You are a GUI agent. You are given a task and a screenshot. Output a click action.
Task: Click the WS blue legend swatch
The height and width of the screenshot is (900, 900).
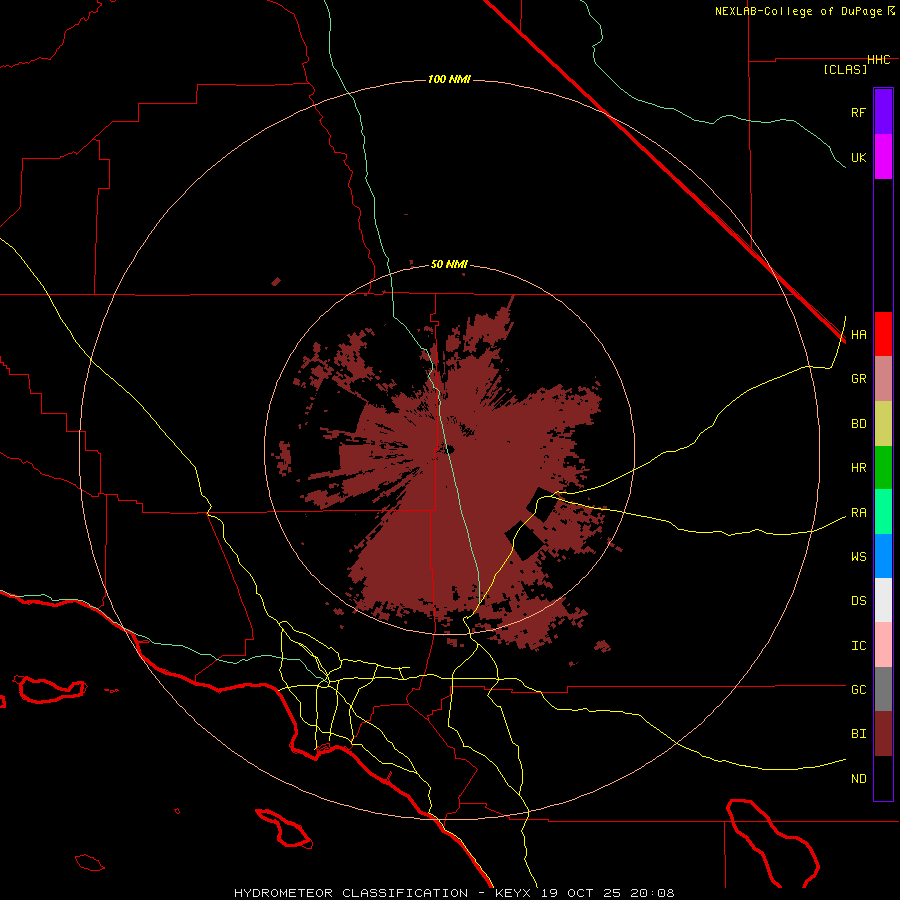883,556
